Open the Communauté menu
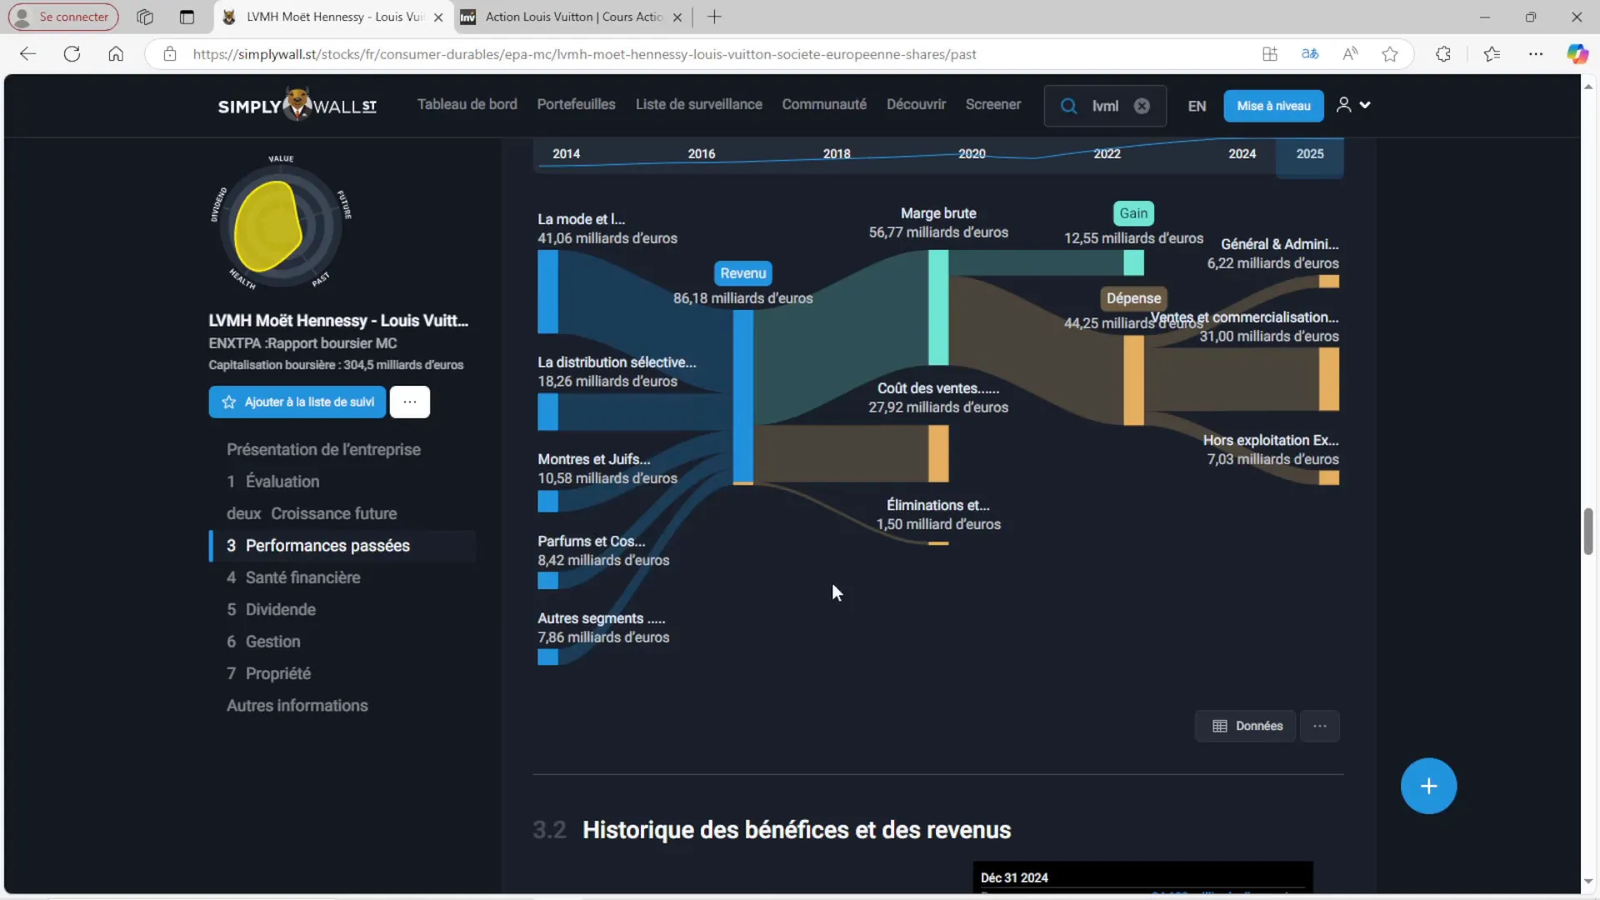This screenshot has height=900, width=1600. (824, 104)
